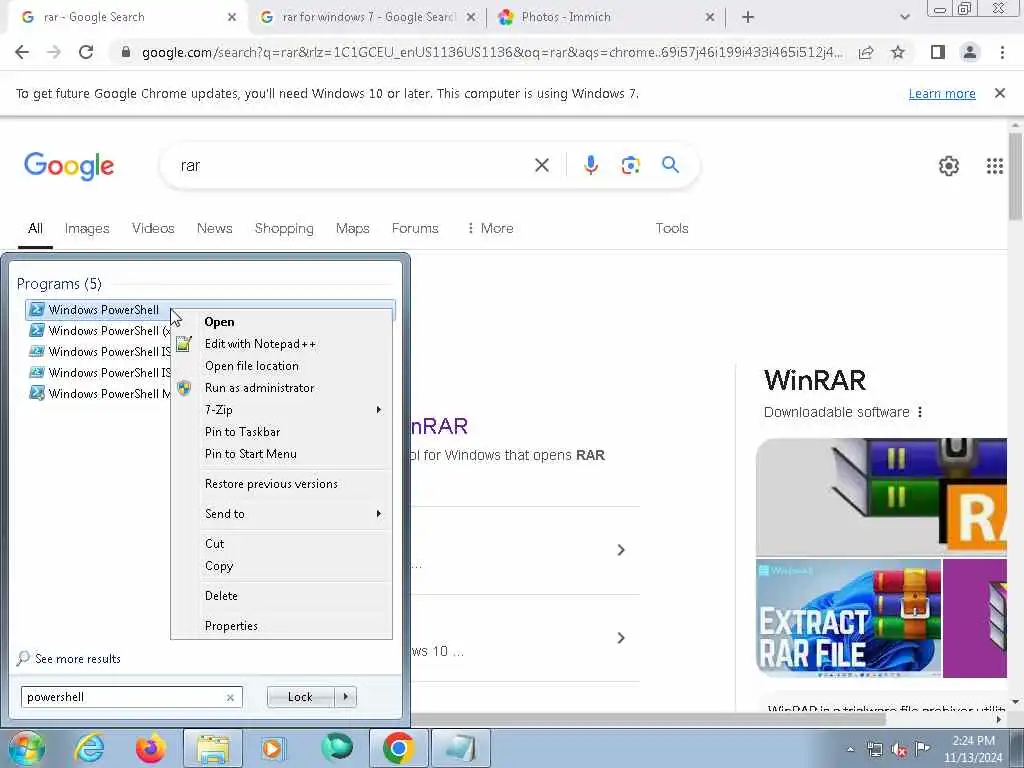Switch to 'rar for windows 7' tab
Viewport: 1024px width, 768px height.
coord(367,17)
